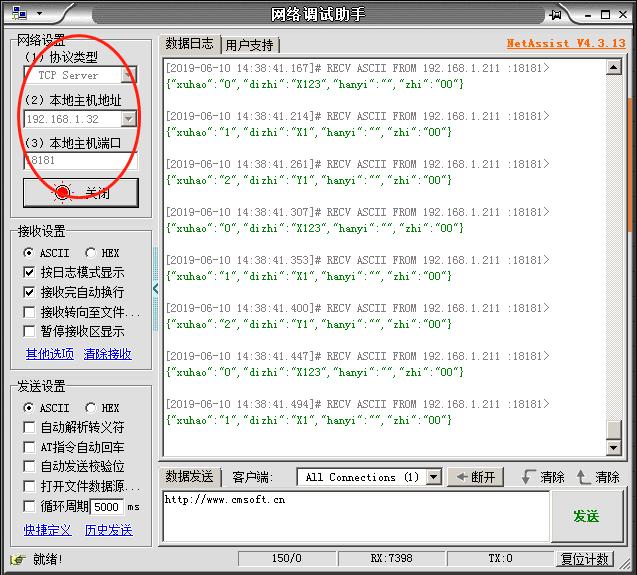The height and width of the screenshot is (575, 637).
Task: Click the send text box containing http://www.cmsoft.cn
Action: 356,516
